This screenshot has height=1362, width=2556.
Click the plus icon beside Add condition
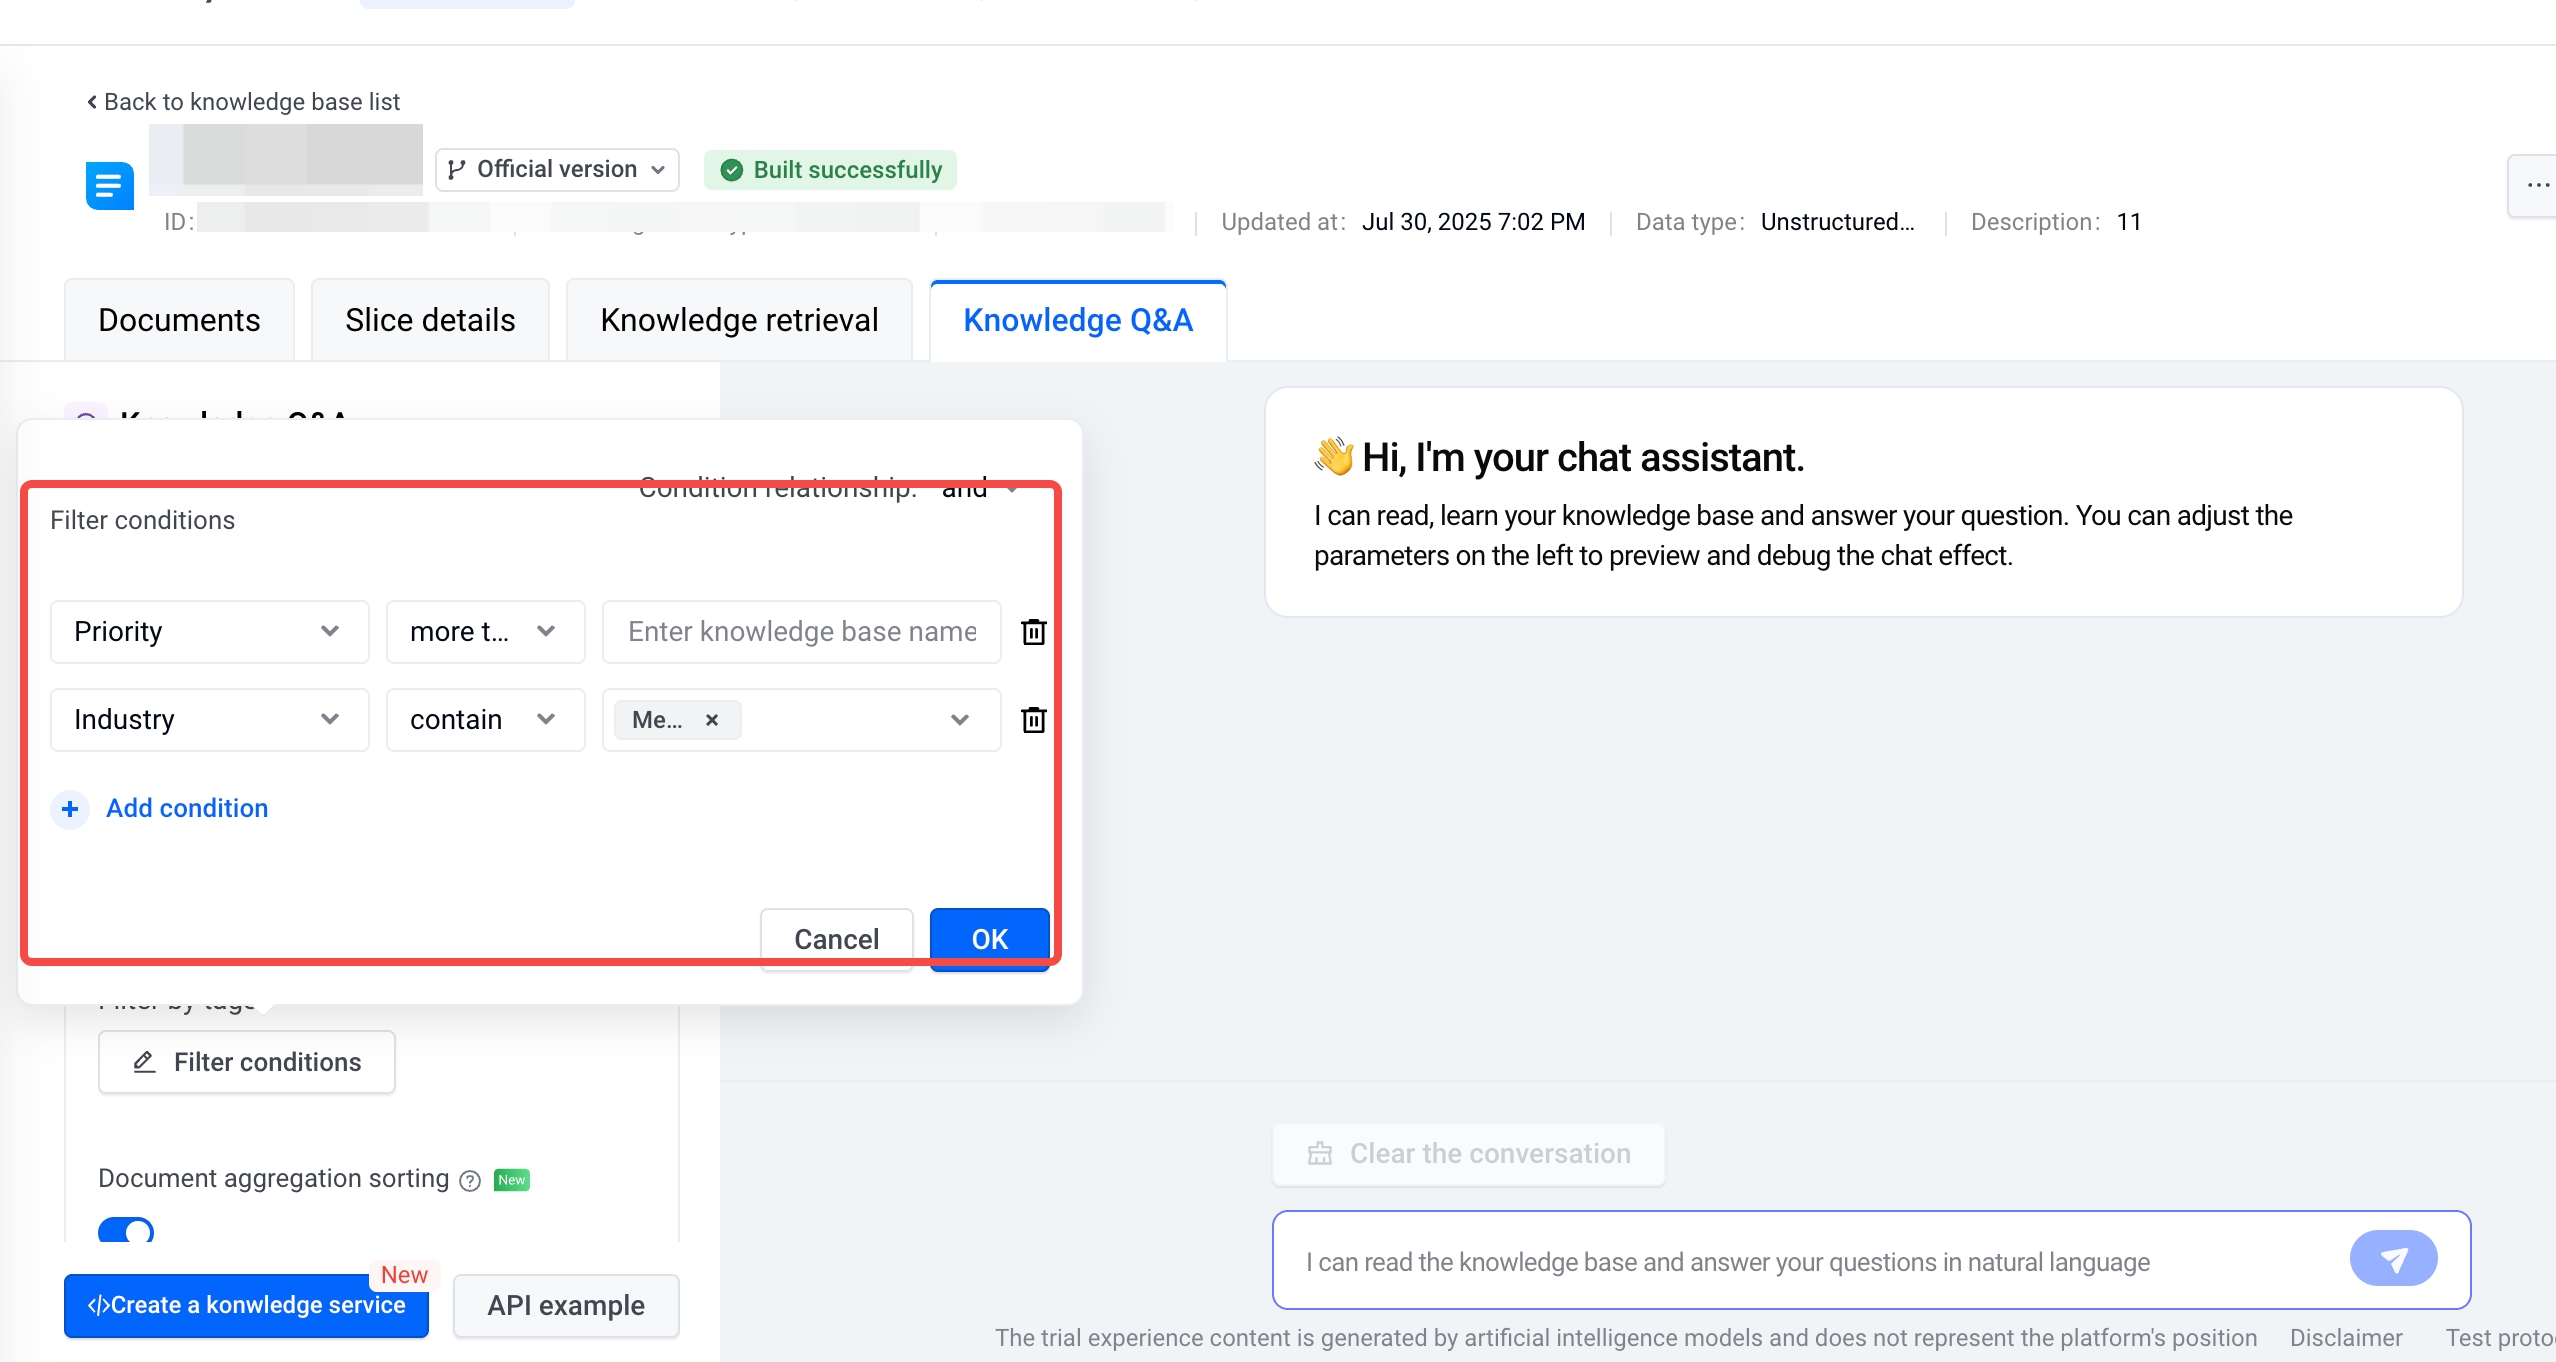[70, 808]
